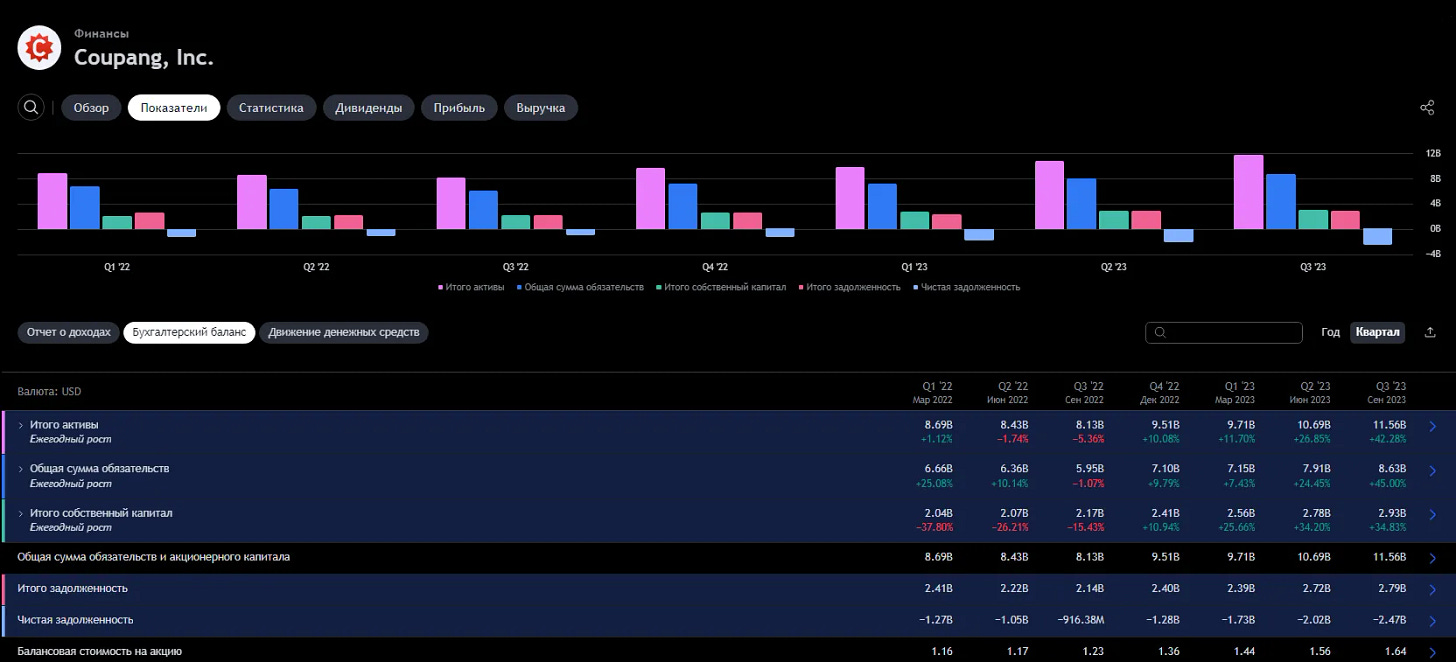Click the +25.66% equity growth value
The image size is (1456, 662).
coord(1236,527)
